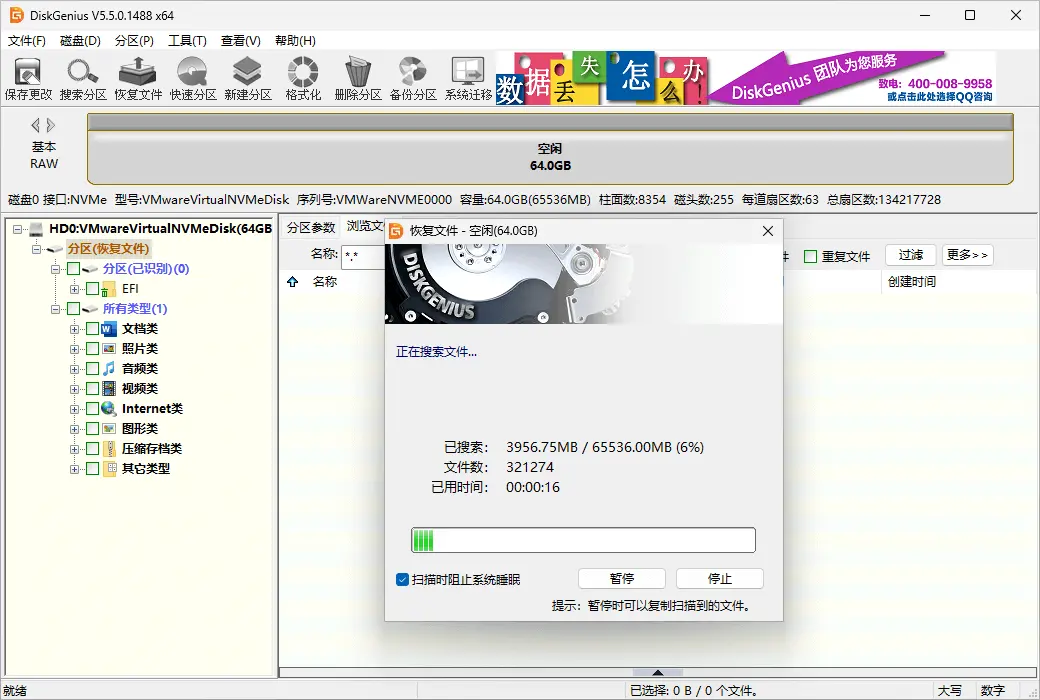Collapse the HD0:VMwareVirtualNVMeDisk node
Image resolution: width=1040 pixels, height=700 pixels.
click(x=17, y=229)
